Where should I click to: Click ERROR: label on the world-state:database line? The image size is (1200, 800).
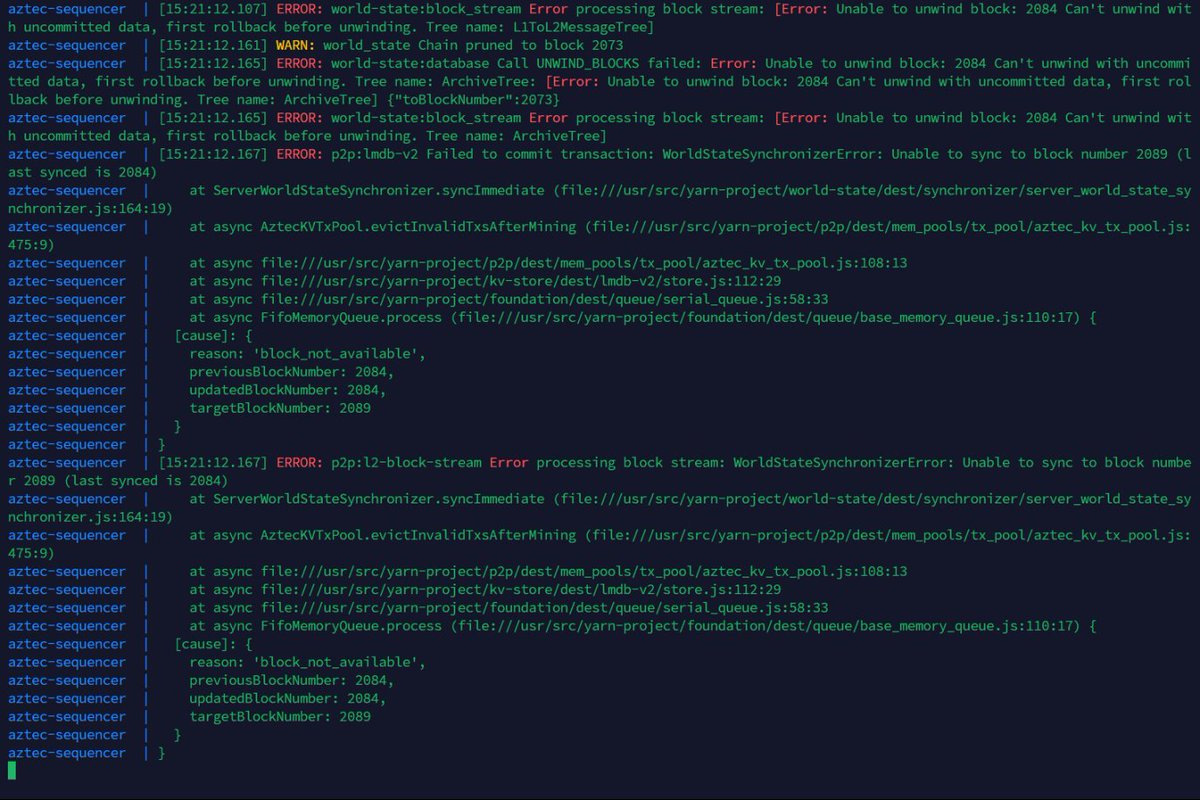coord(299,63)
